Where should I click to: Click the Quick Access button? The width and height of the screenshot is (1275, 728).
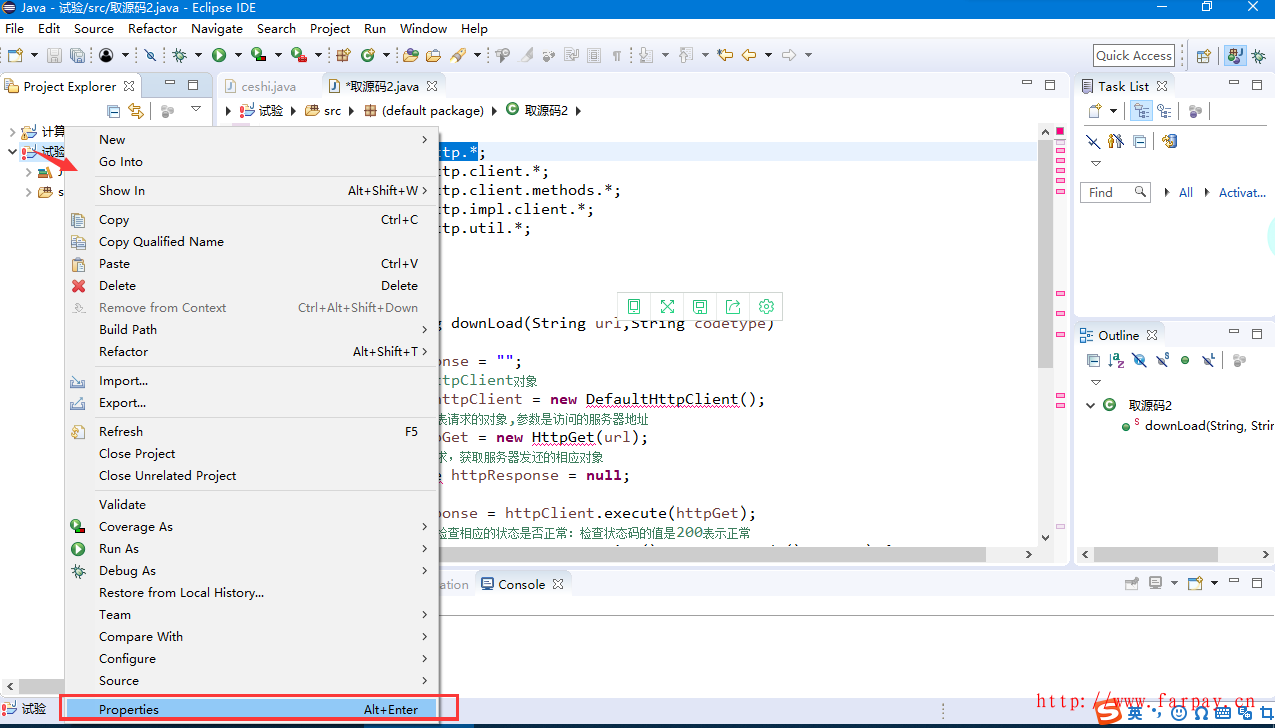pyautogui.click(x=1132, y=56)
